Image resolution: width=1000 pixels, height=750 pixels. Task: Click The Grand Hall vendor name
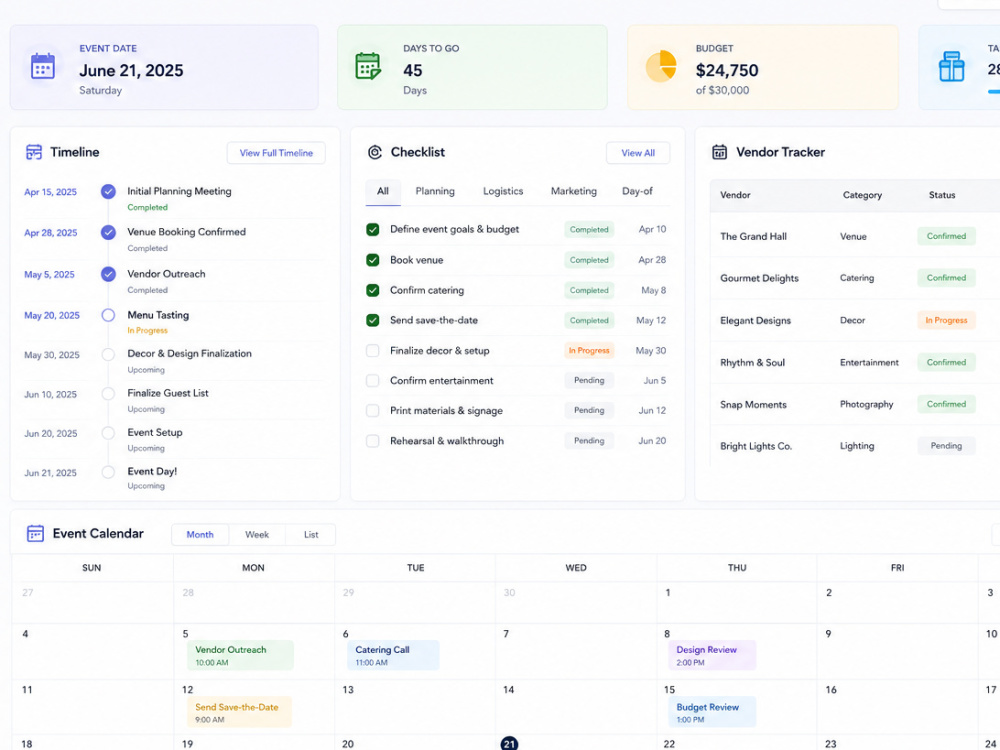(753, 237)
